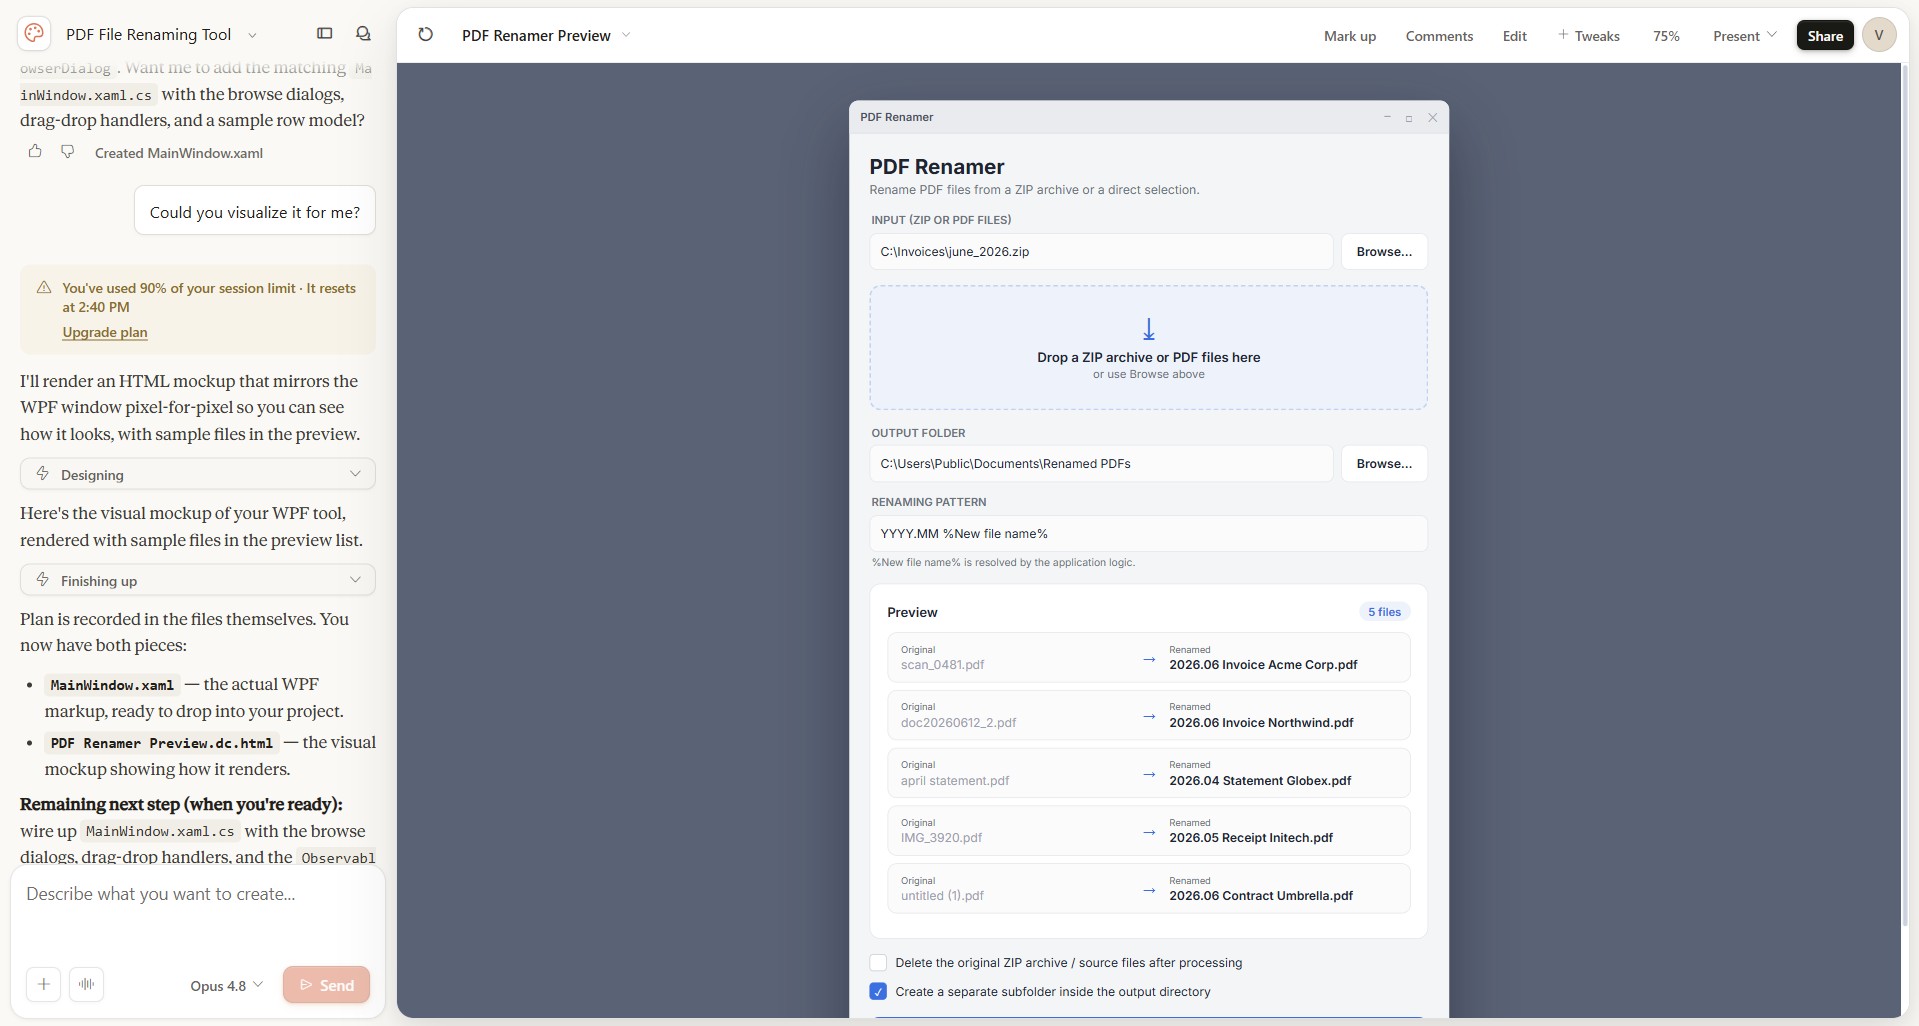
Task: Click the reload preview icon
Action: coord(425,35)
